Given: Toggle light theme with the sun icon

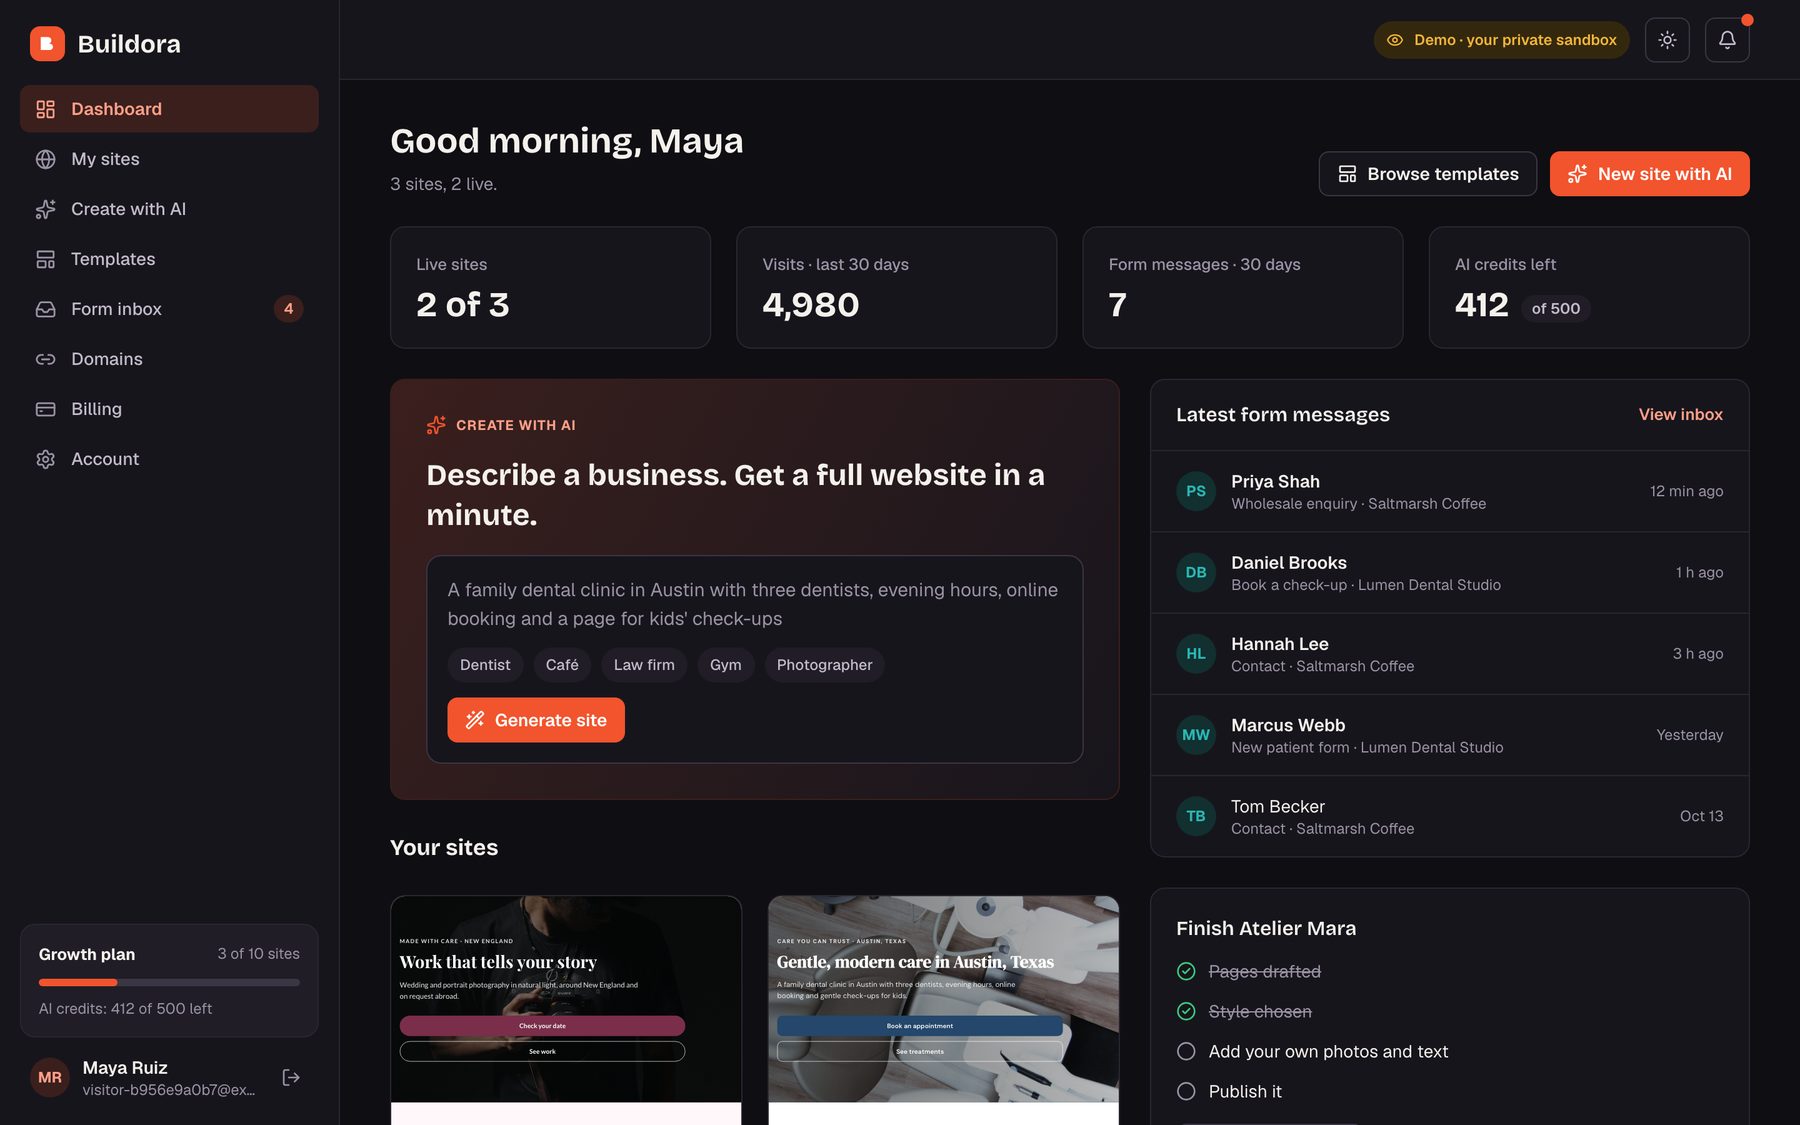Looking at the screenshot, I should tap(1667, 40).
